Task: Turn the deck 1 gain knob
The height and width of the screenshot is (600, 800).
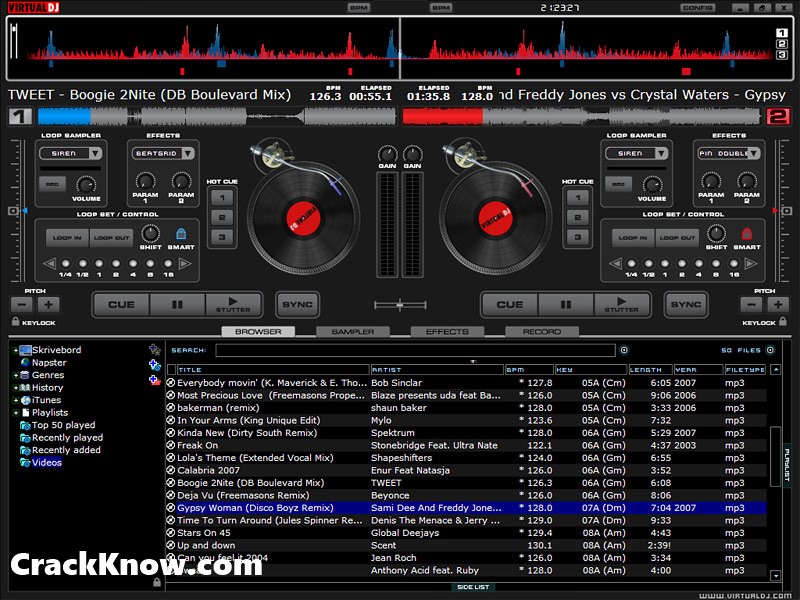Action: pyautogui.click(x=387, y=154)
